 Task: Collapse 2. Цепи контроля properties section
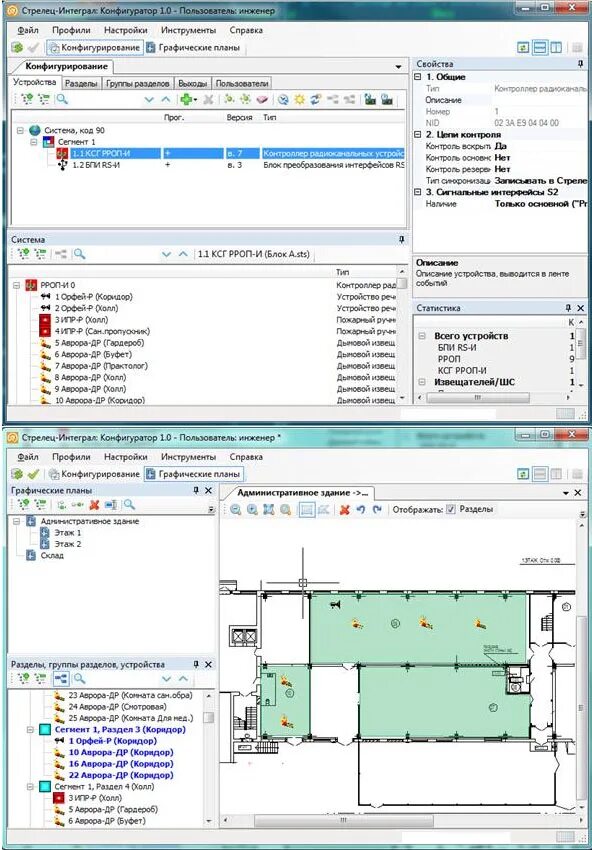pos(417,134)
